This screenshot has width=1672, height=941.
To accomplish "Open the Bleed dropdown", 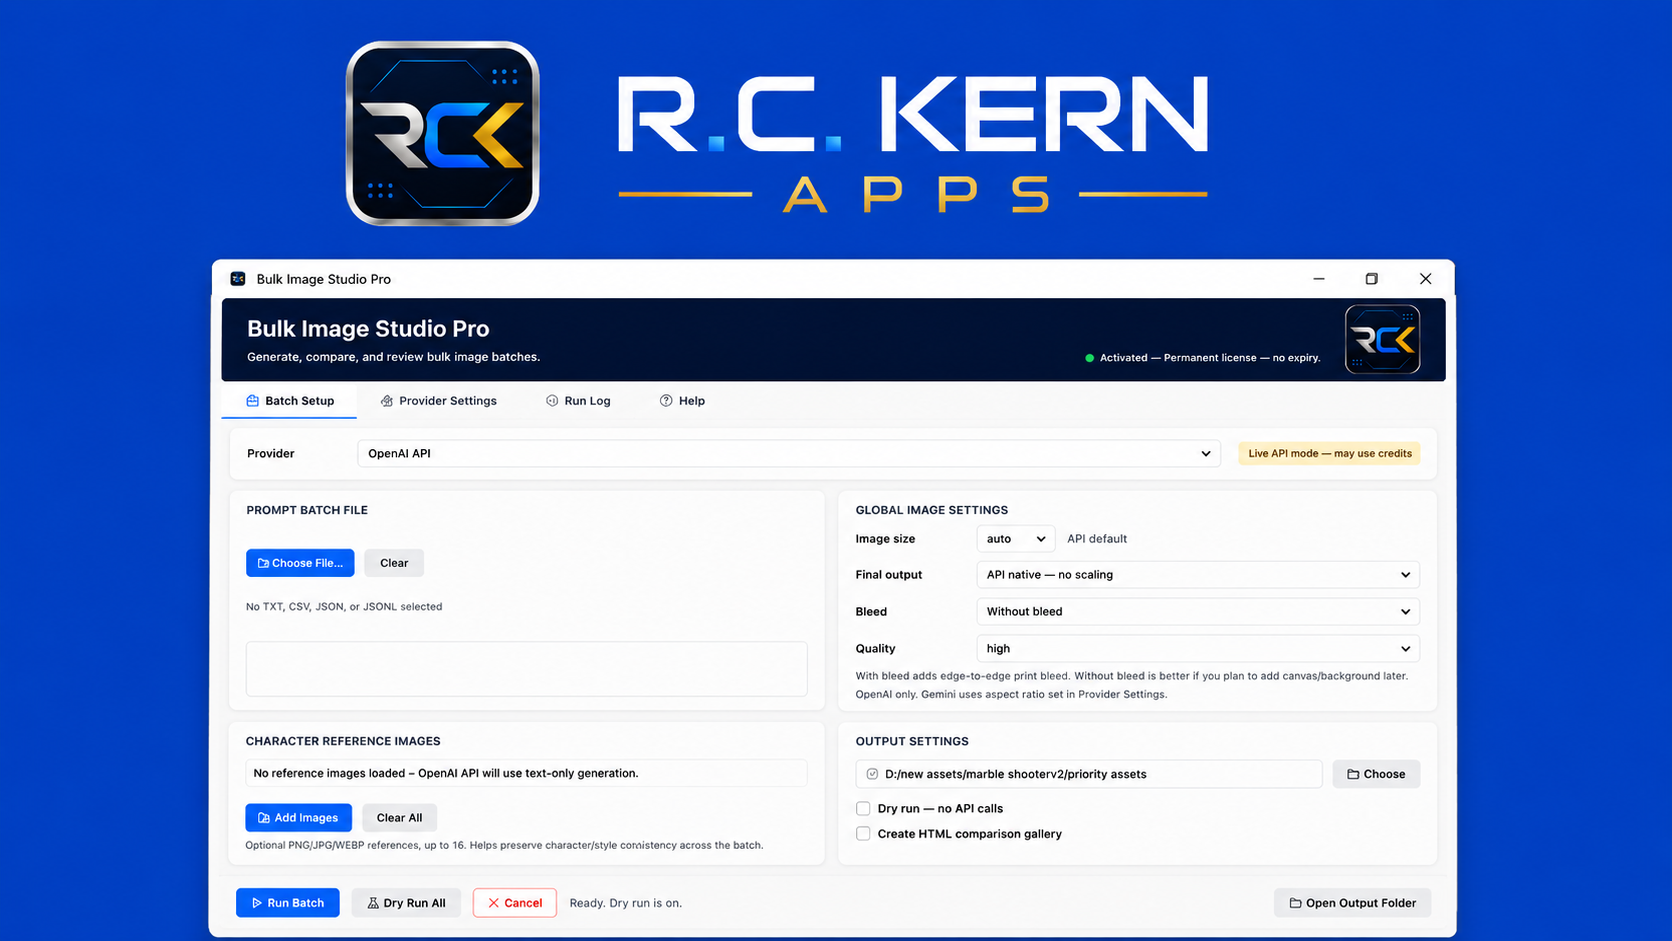I will click(x=1198, y=612).
